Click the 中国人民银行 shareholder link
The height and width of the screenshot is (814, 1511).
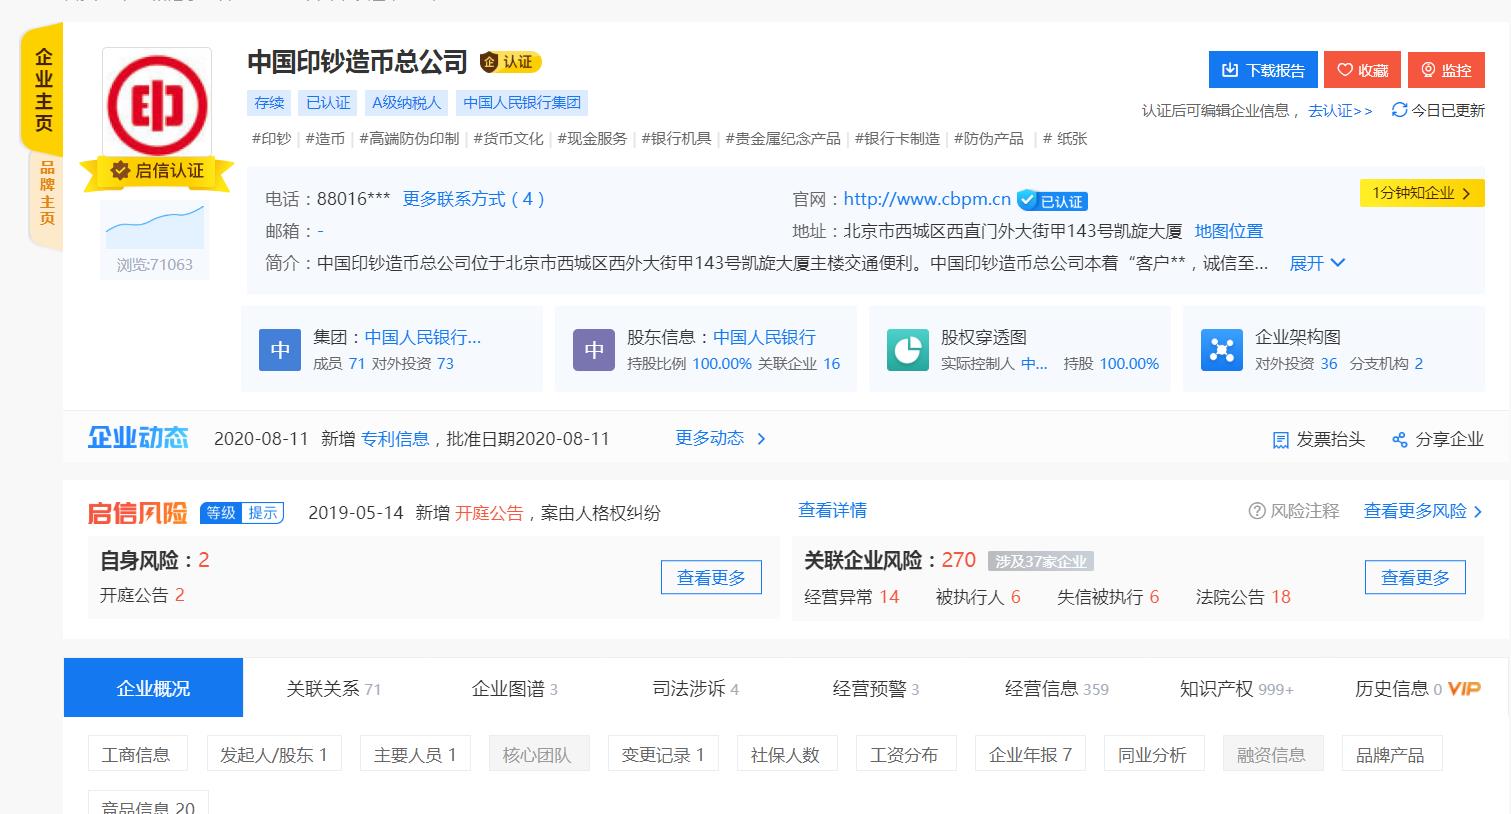[x=764, y=337]
